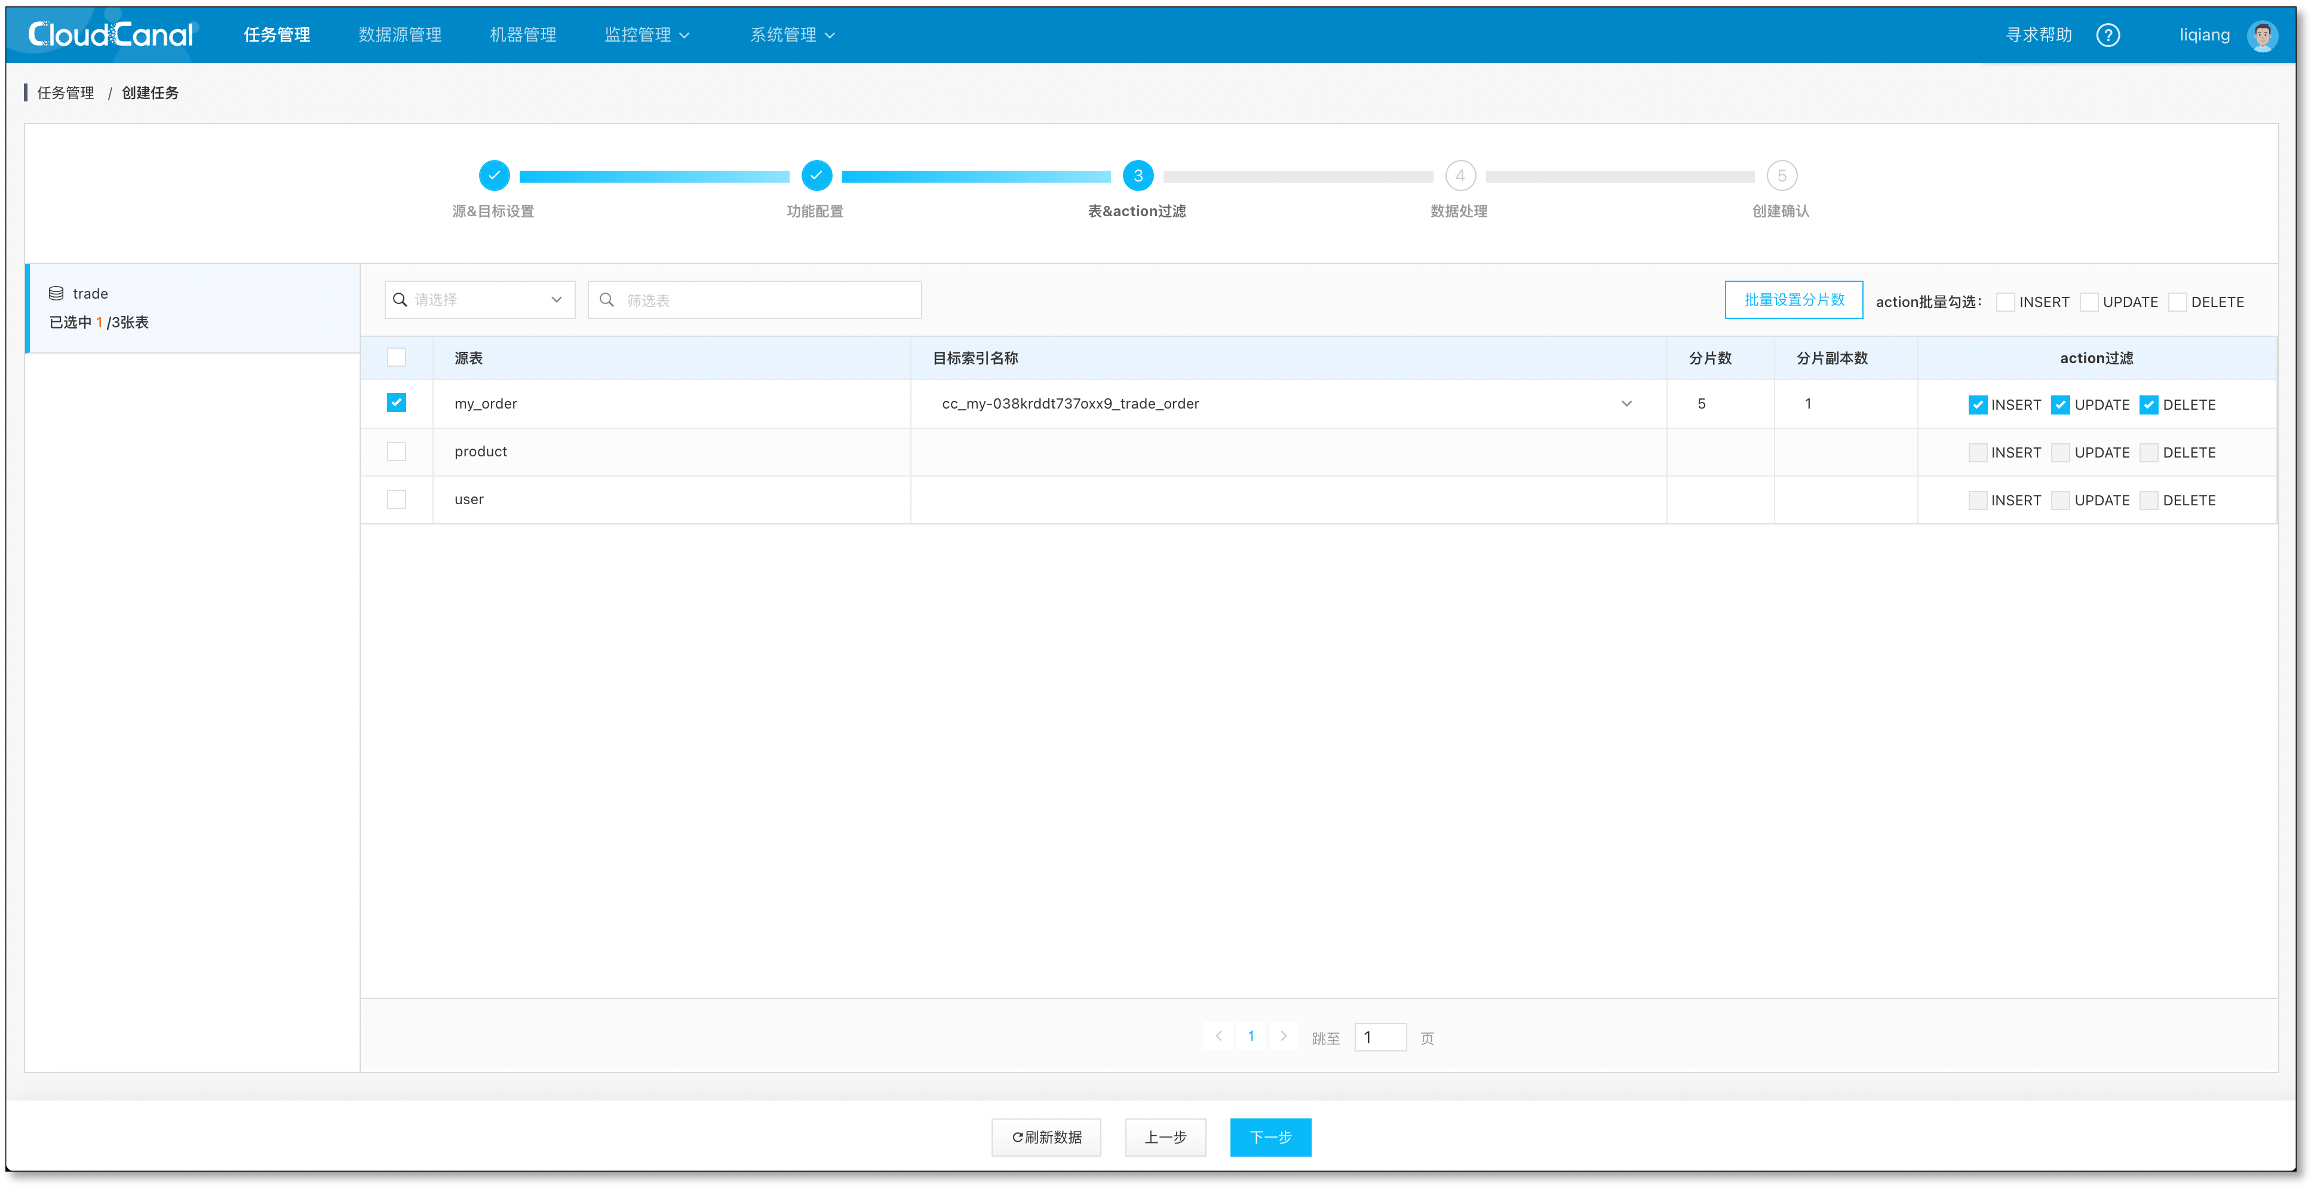This screenshot has width=2314, height=1194.
Task: Click 批量设置分片数 button
Action: point(1794,300)
